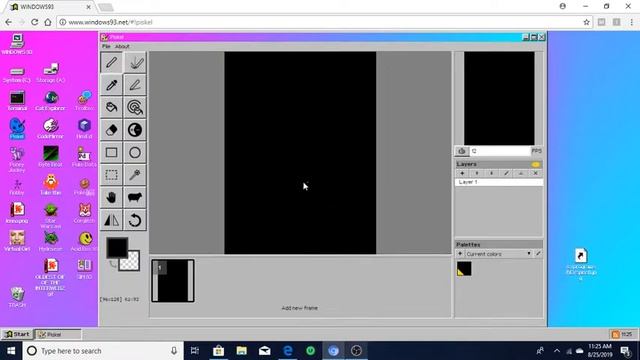This screenshot has width=640, height=360.
Task: Bookmark page with the star icon
Action: point(587,22)
